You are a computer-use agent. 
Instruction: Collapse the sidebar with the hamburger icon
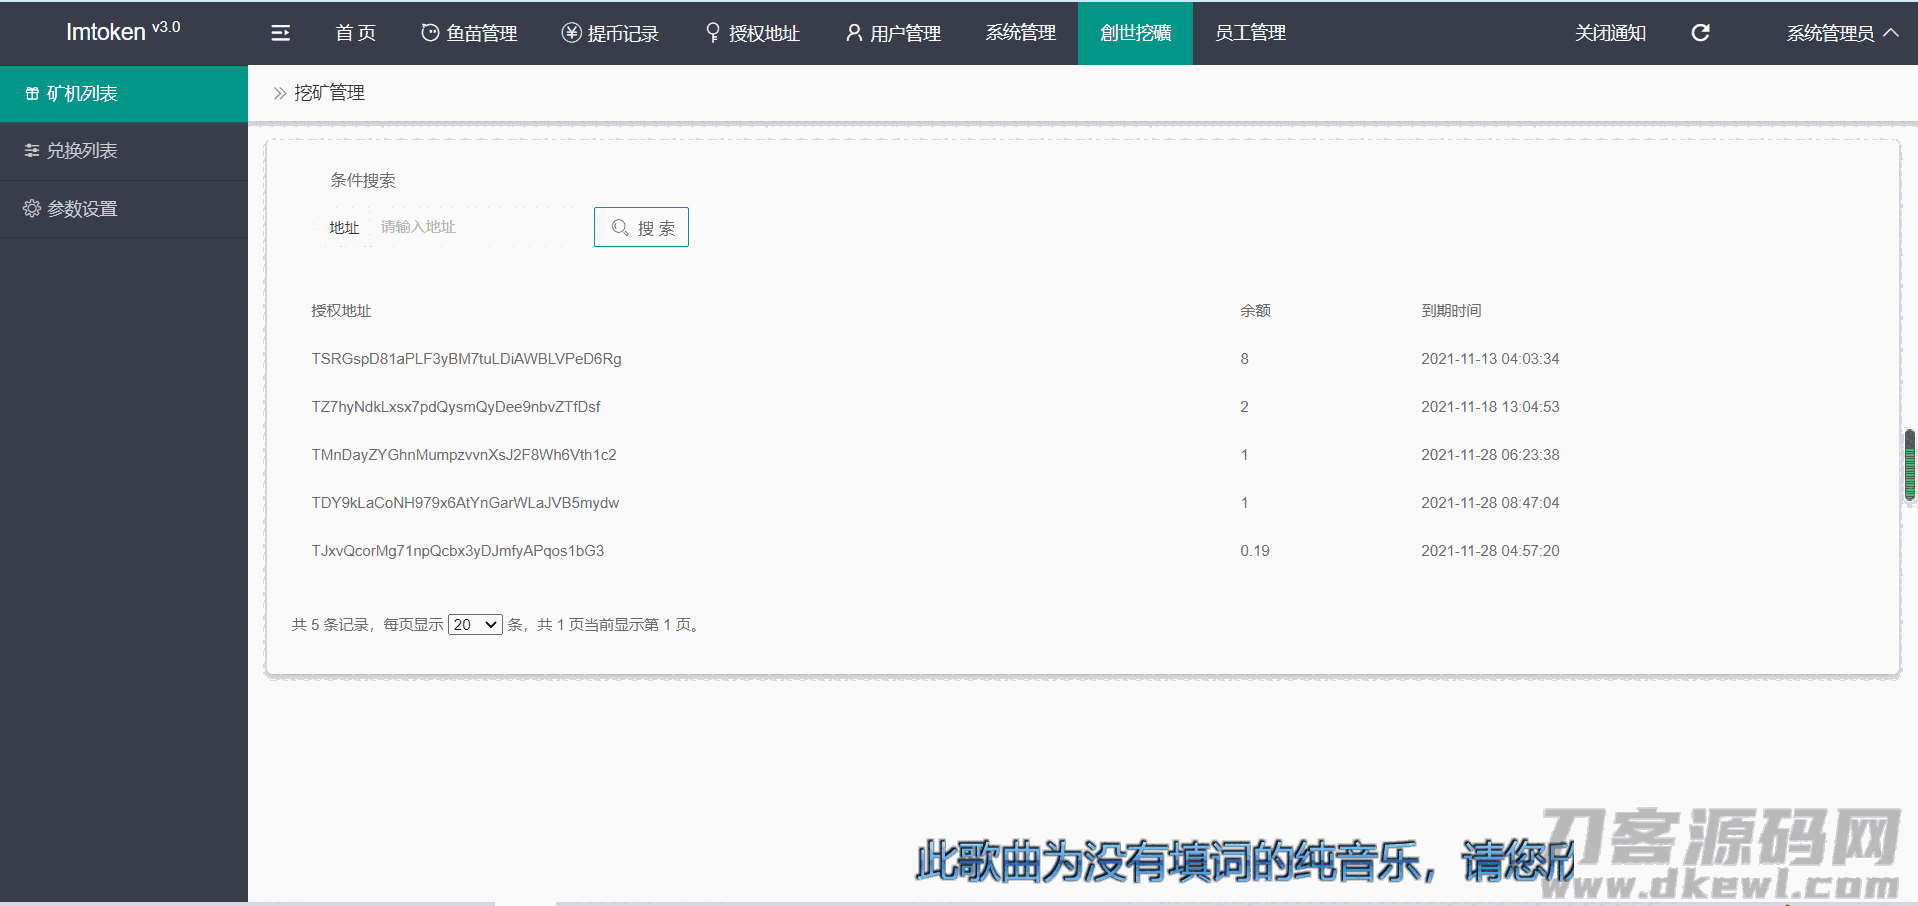tap(281, 33)
